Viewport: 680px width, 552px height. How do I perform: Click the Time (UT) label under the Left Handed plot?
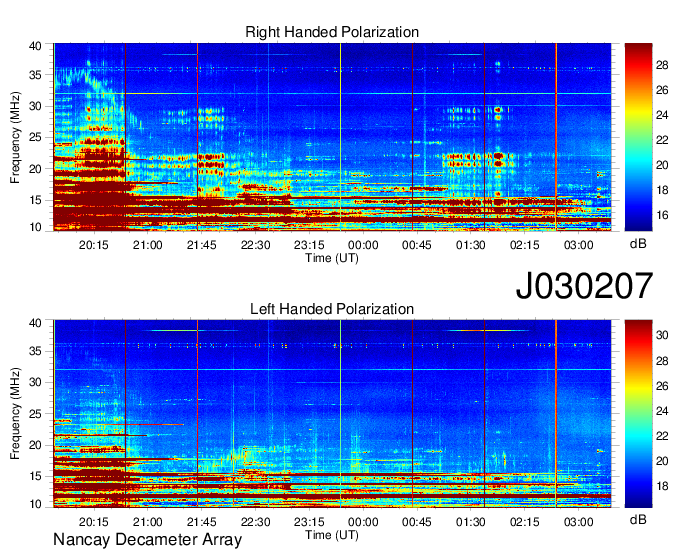(x=332, y=535)
